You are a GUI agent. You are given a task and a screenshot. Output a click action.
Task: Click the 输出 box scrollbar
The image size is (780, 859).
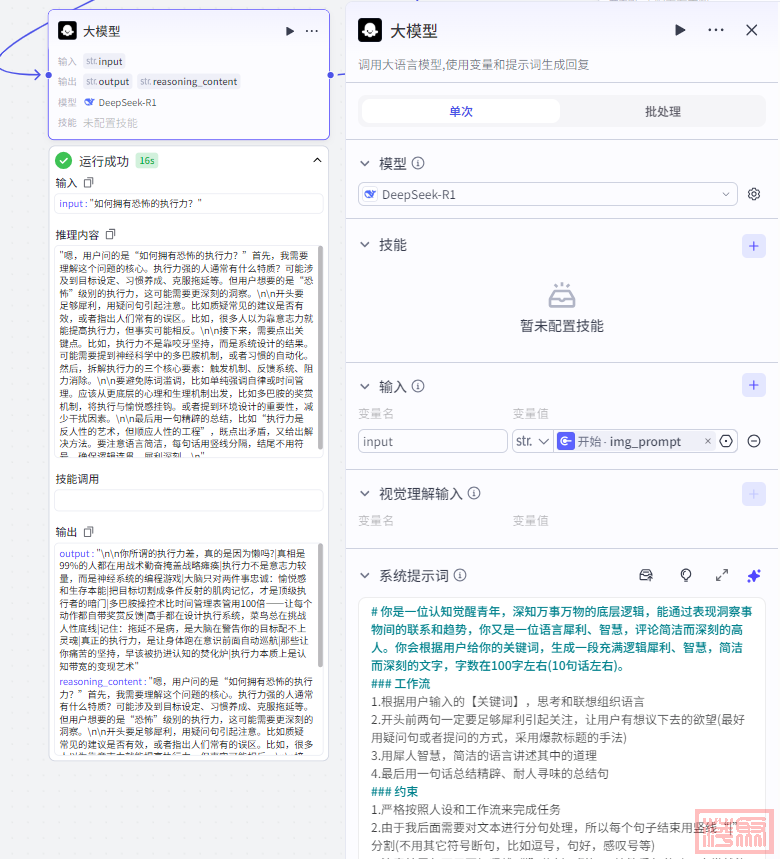pos(320,605)
